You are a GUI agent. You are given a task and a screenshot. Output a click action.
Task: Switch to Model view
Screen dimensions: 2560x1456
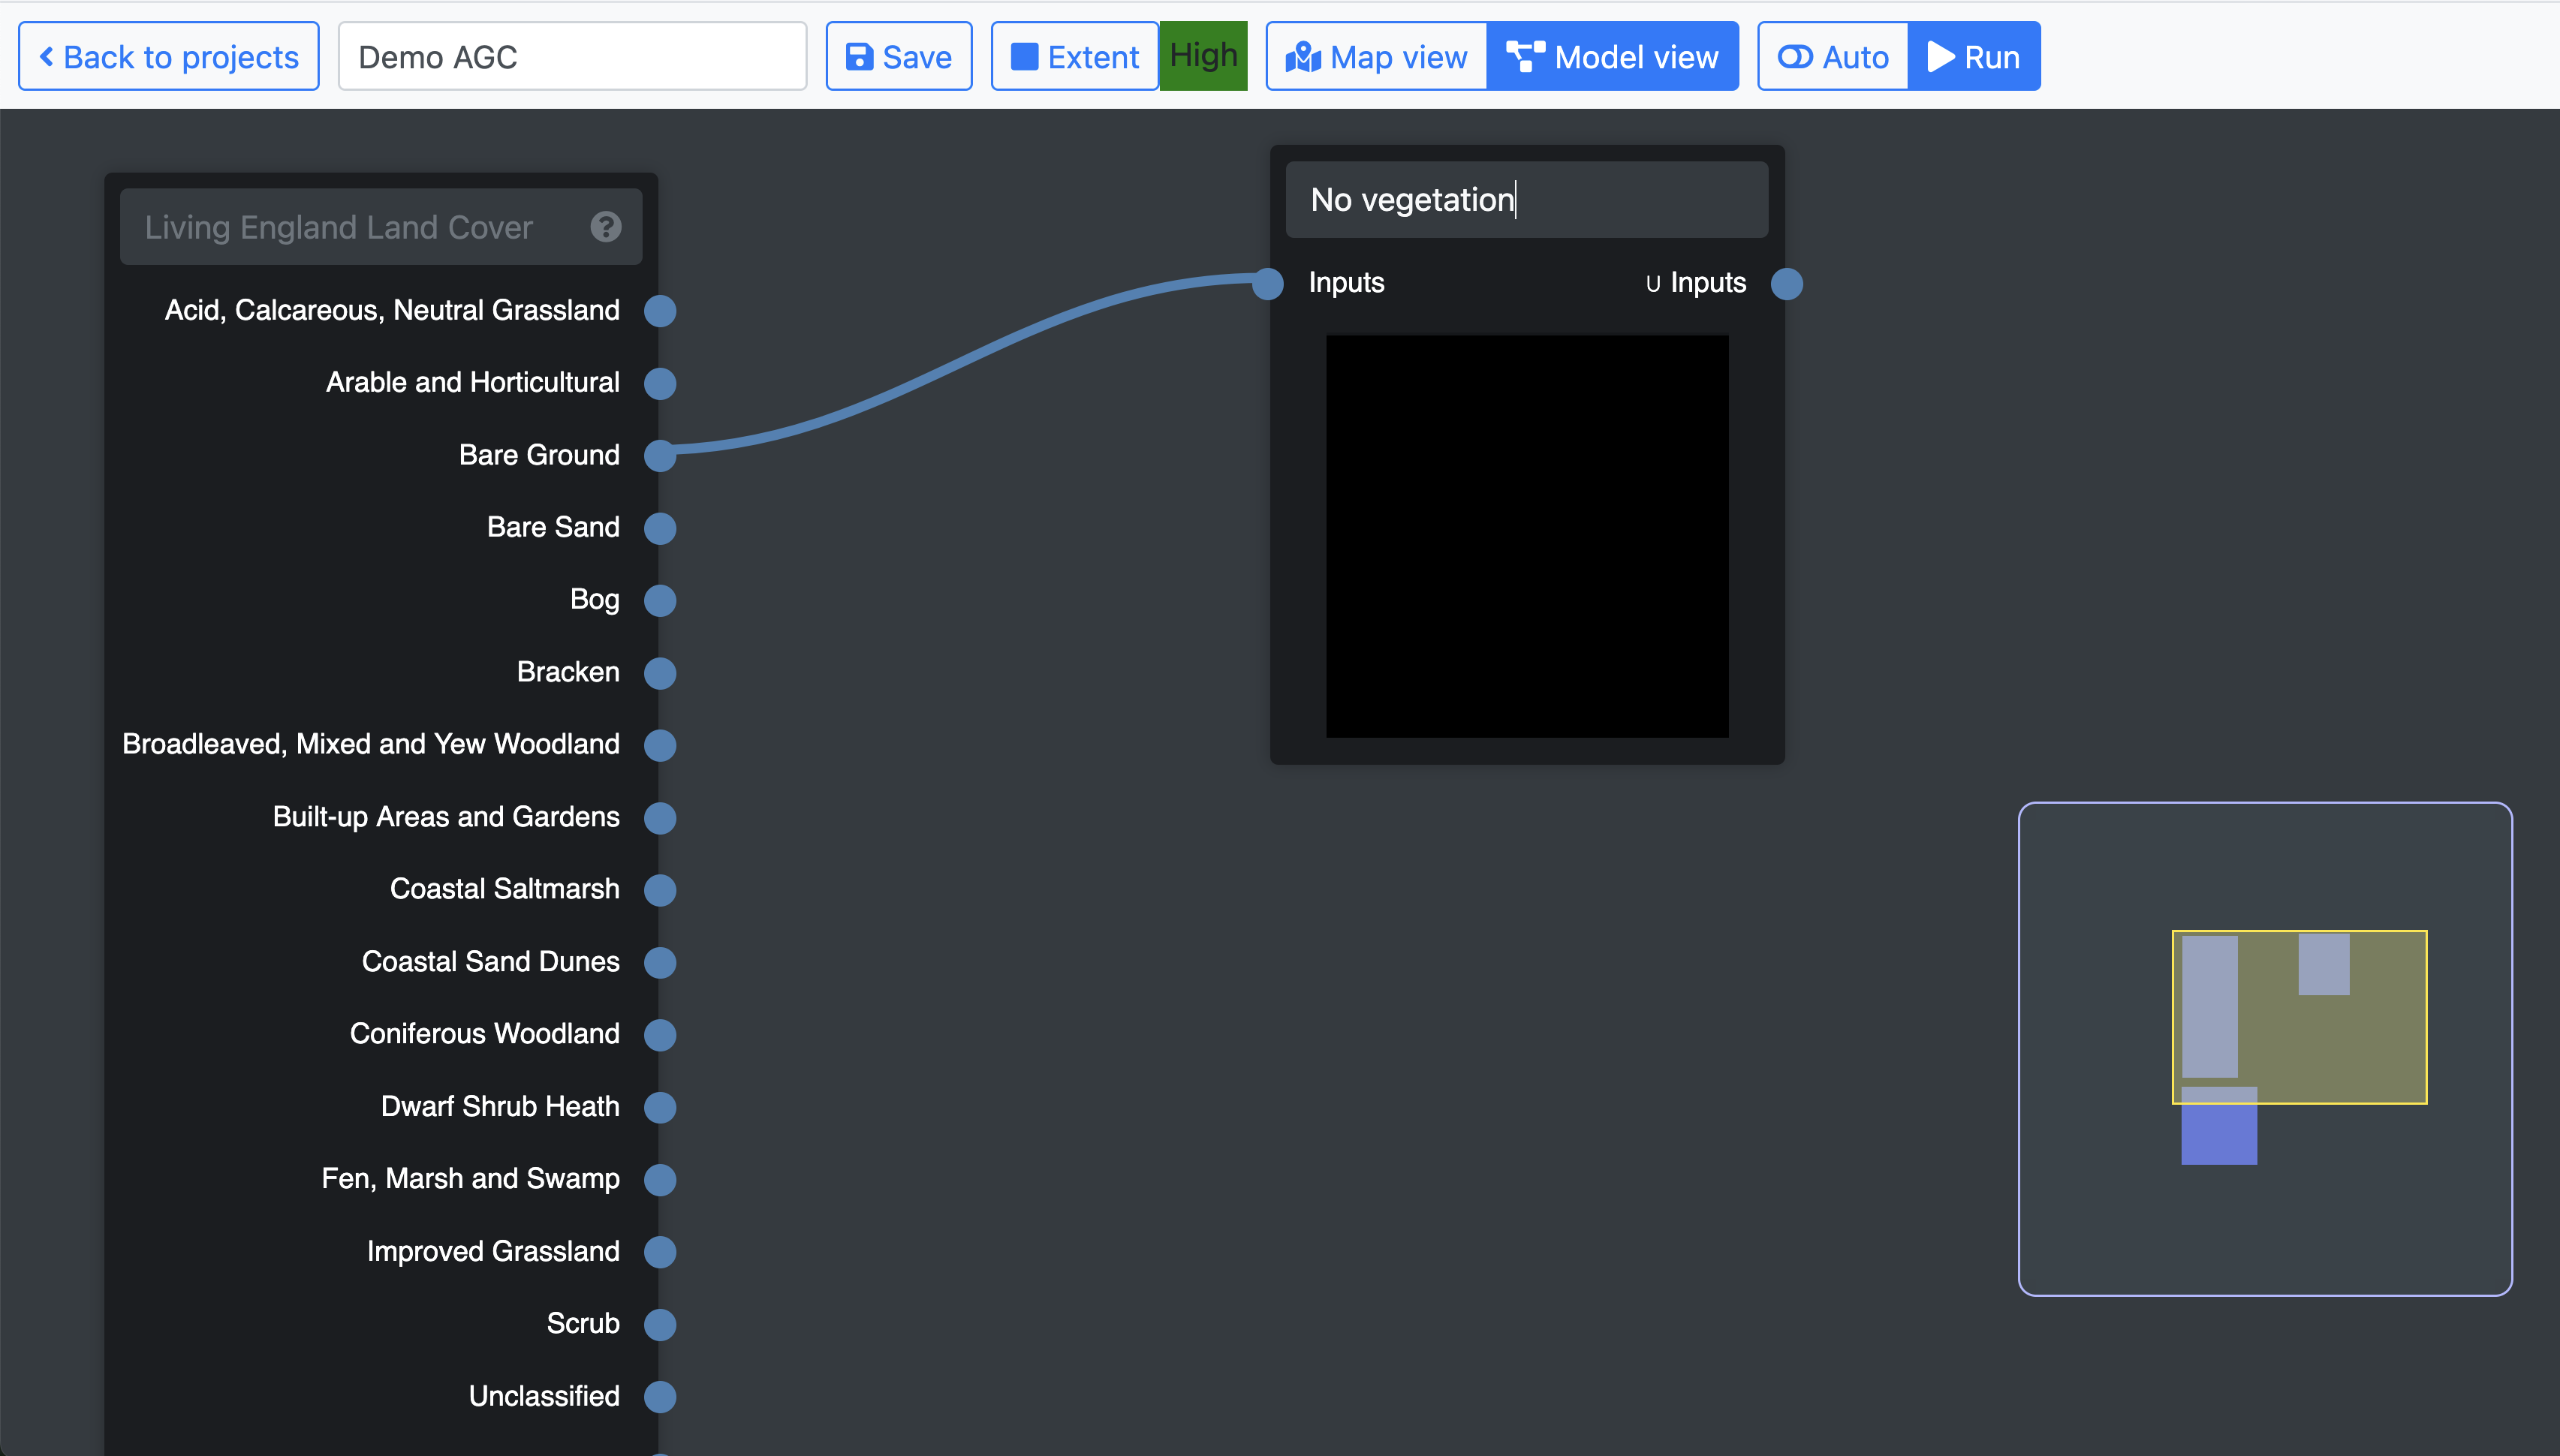(x=1612, y=57)
